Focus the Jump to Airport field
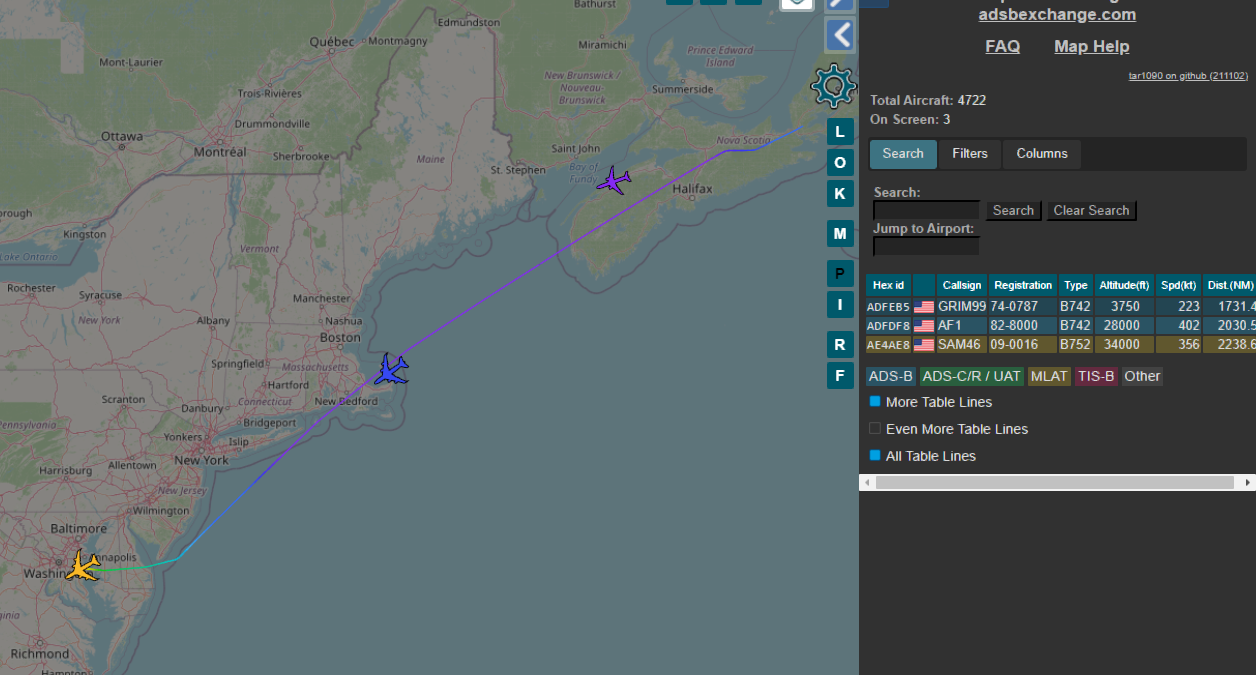Screen dimensions: 1256x675 (926, 246)
